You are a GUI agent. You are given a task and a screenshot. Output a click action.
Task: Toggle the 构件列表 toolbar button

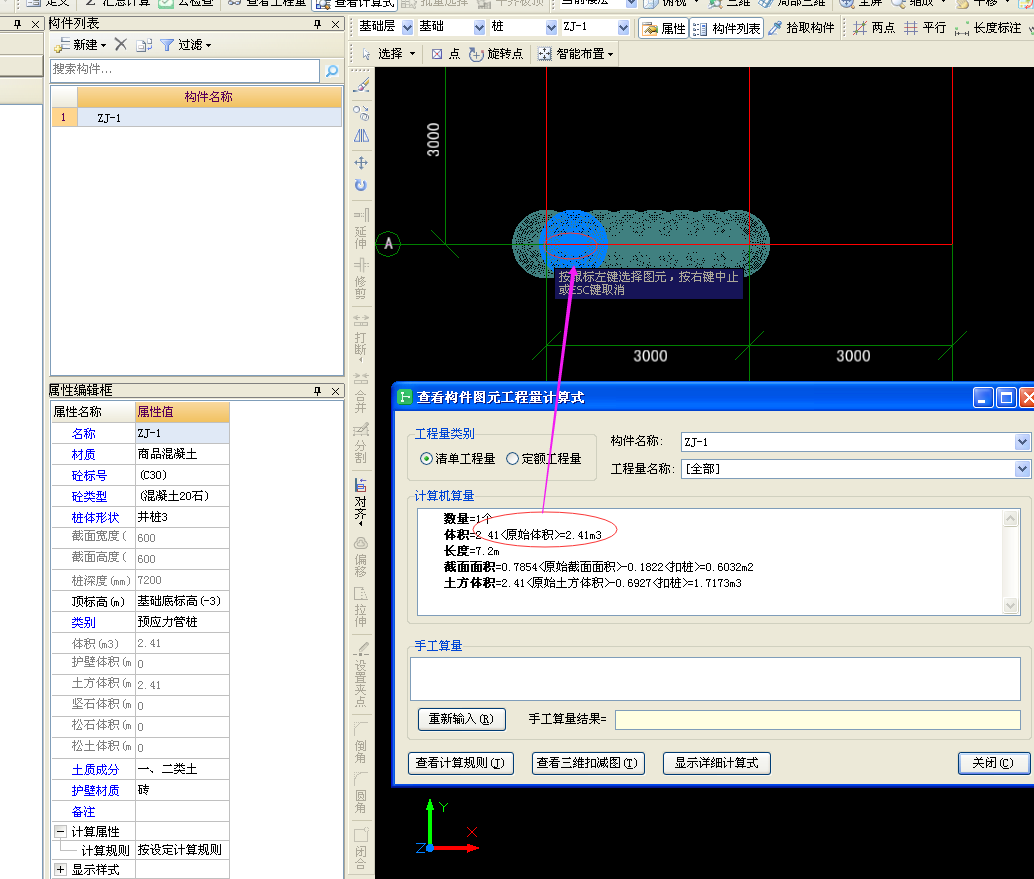pyautogui.click(x=727, y=28)
